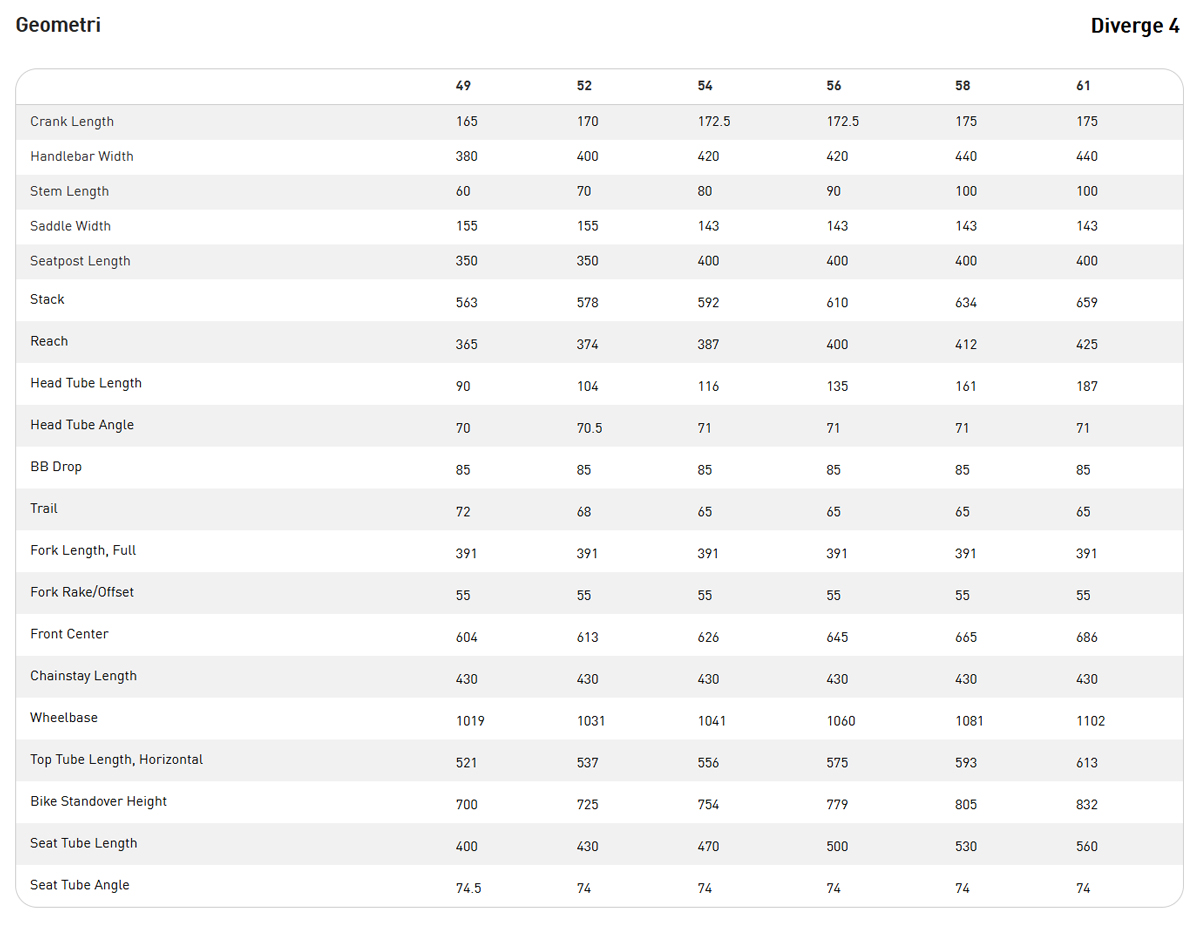Image resolution: width=1200 pixels, height=936 pixels.
Task: Click the standover height value 832
Action: coord(1087,805)
